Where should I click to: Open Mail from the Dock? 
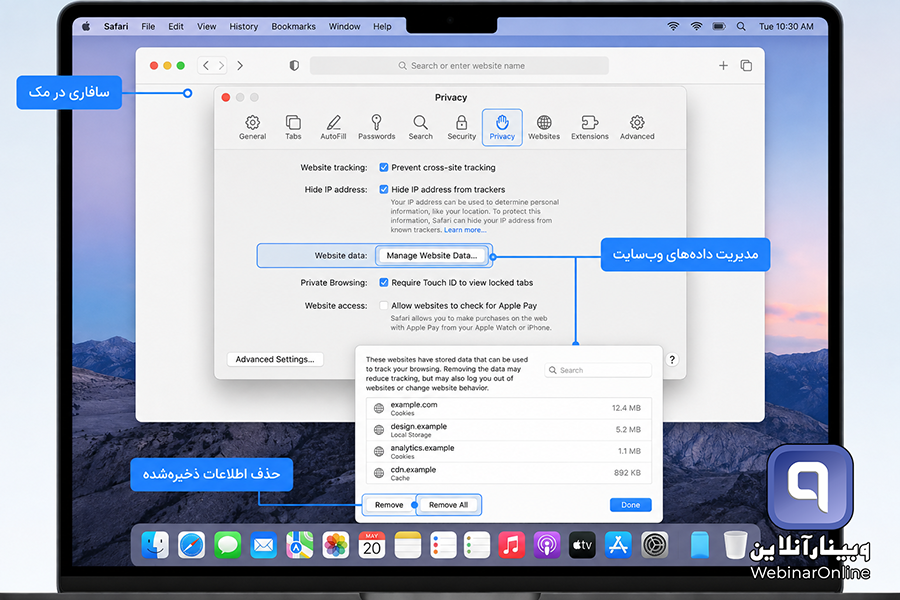263,545
